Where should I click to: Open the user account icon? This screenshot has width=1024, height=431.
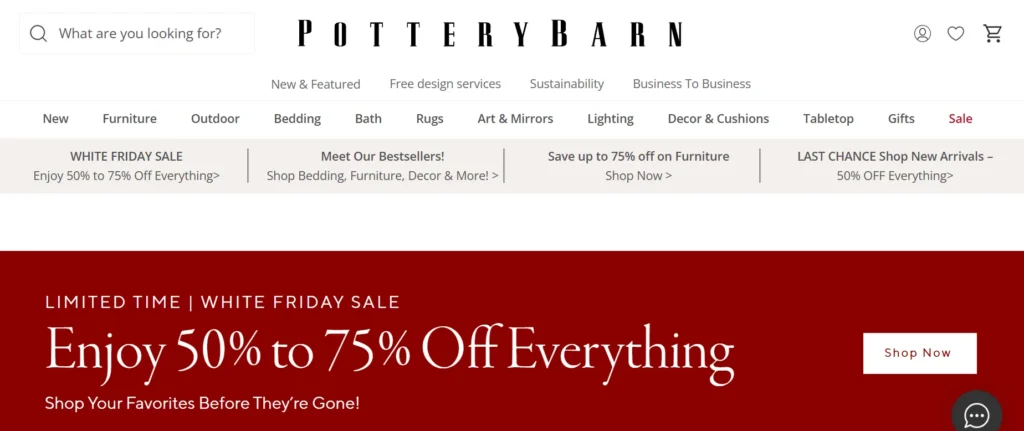pos(922,33)
